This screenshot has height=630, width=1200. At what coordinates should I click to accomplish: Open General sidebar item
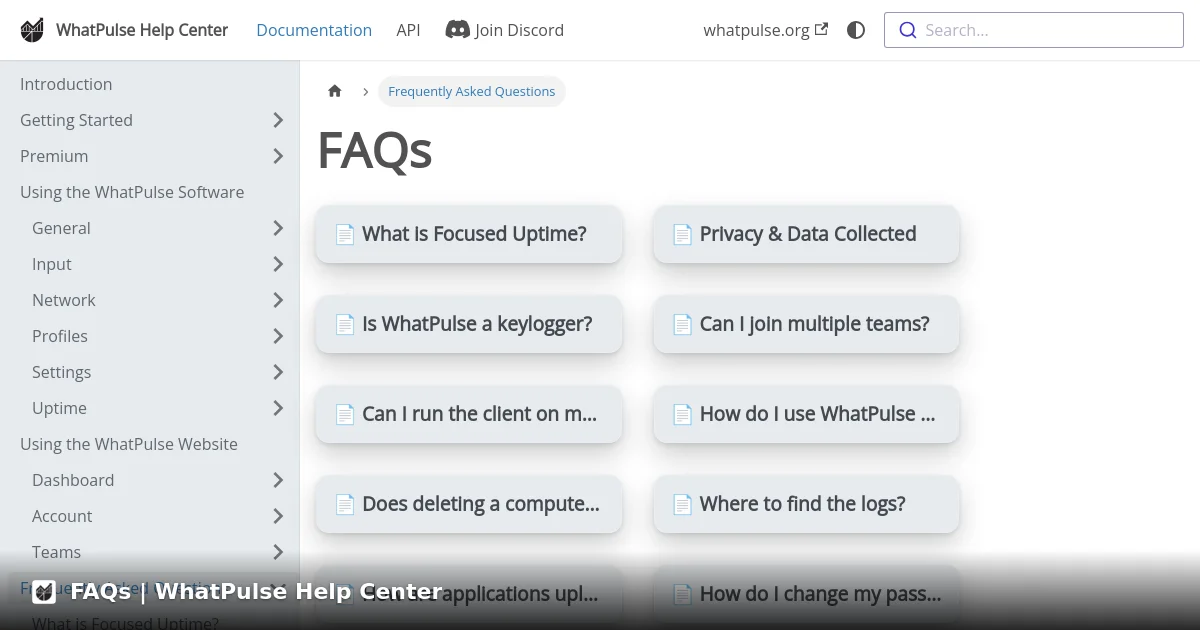[x=61, y=228]
